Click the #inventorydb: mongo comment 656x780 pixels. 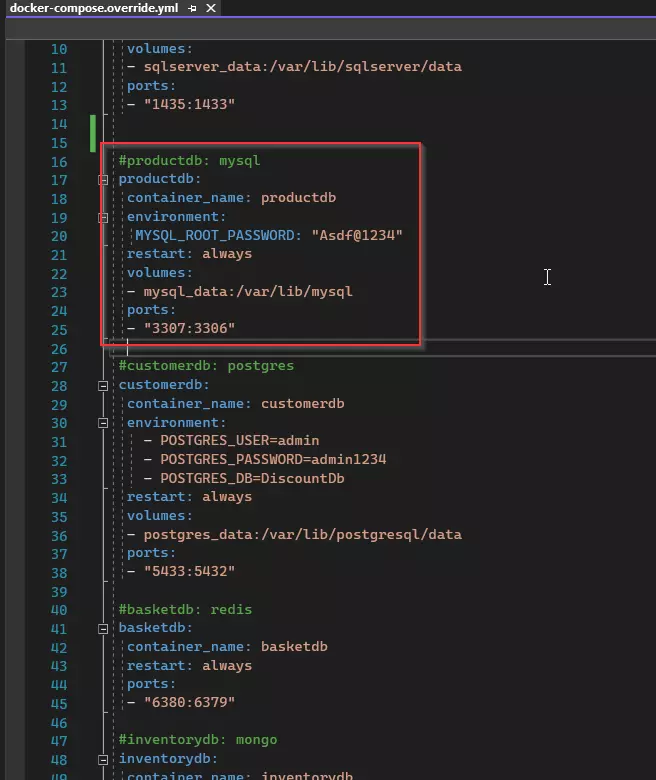(x=197, y=740)
